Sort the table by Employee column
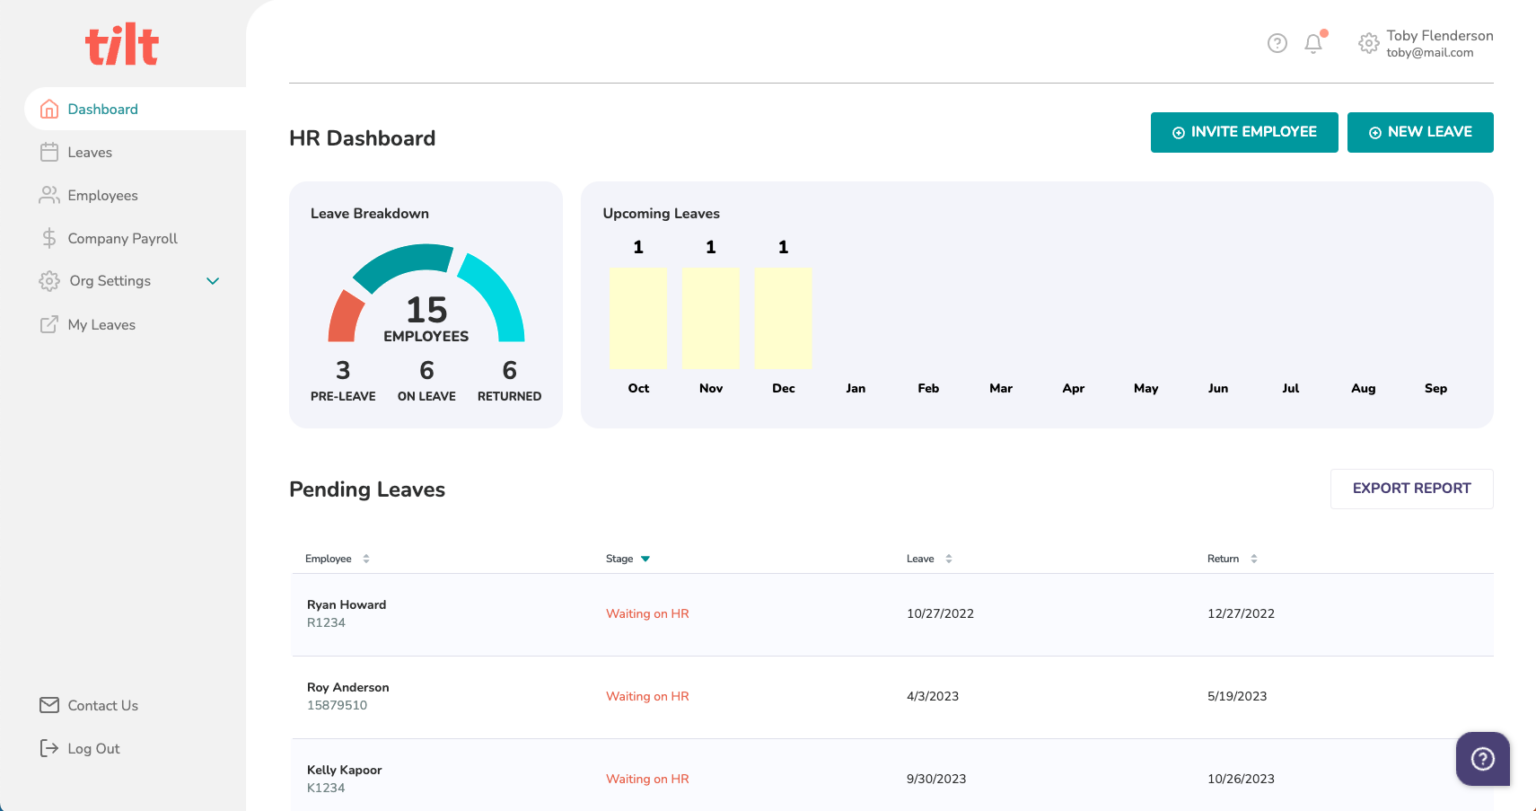This screenshot has width=1536, height=811. [x=366, y=558]
